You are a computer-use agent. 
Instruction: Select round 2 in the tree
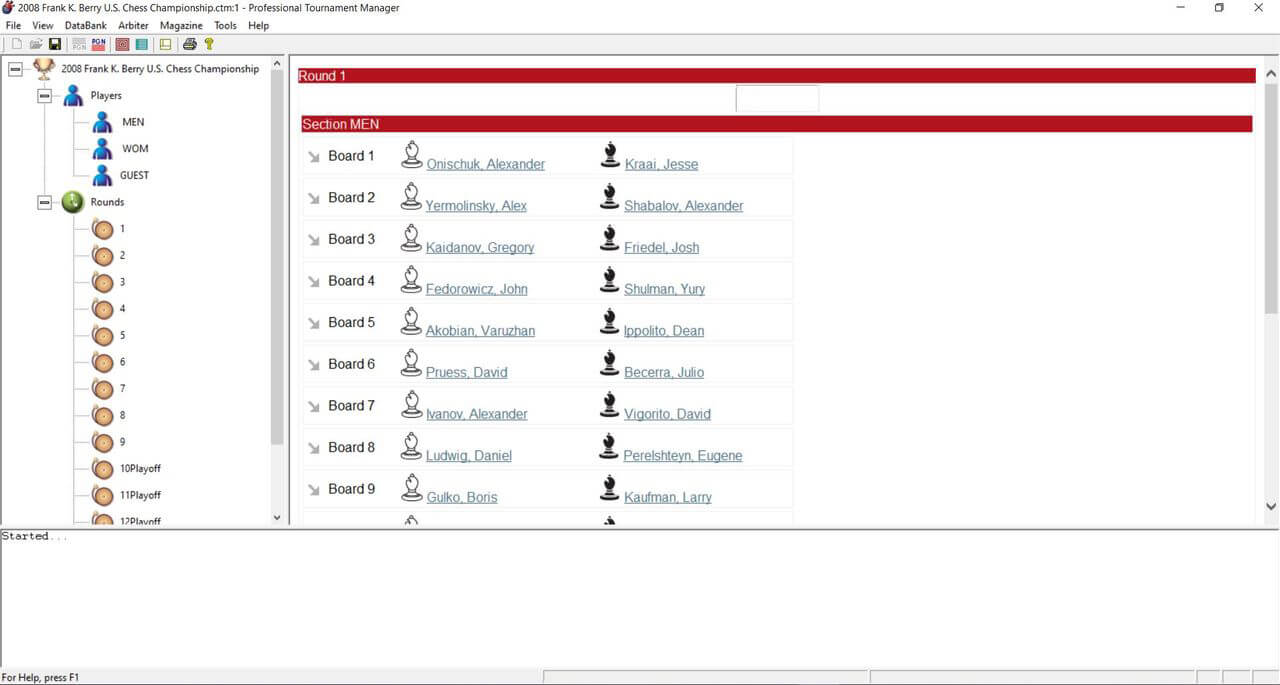click(x=123, y=255)
